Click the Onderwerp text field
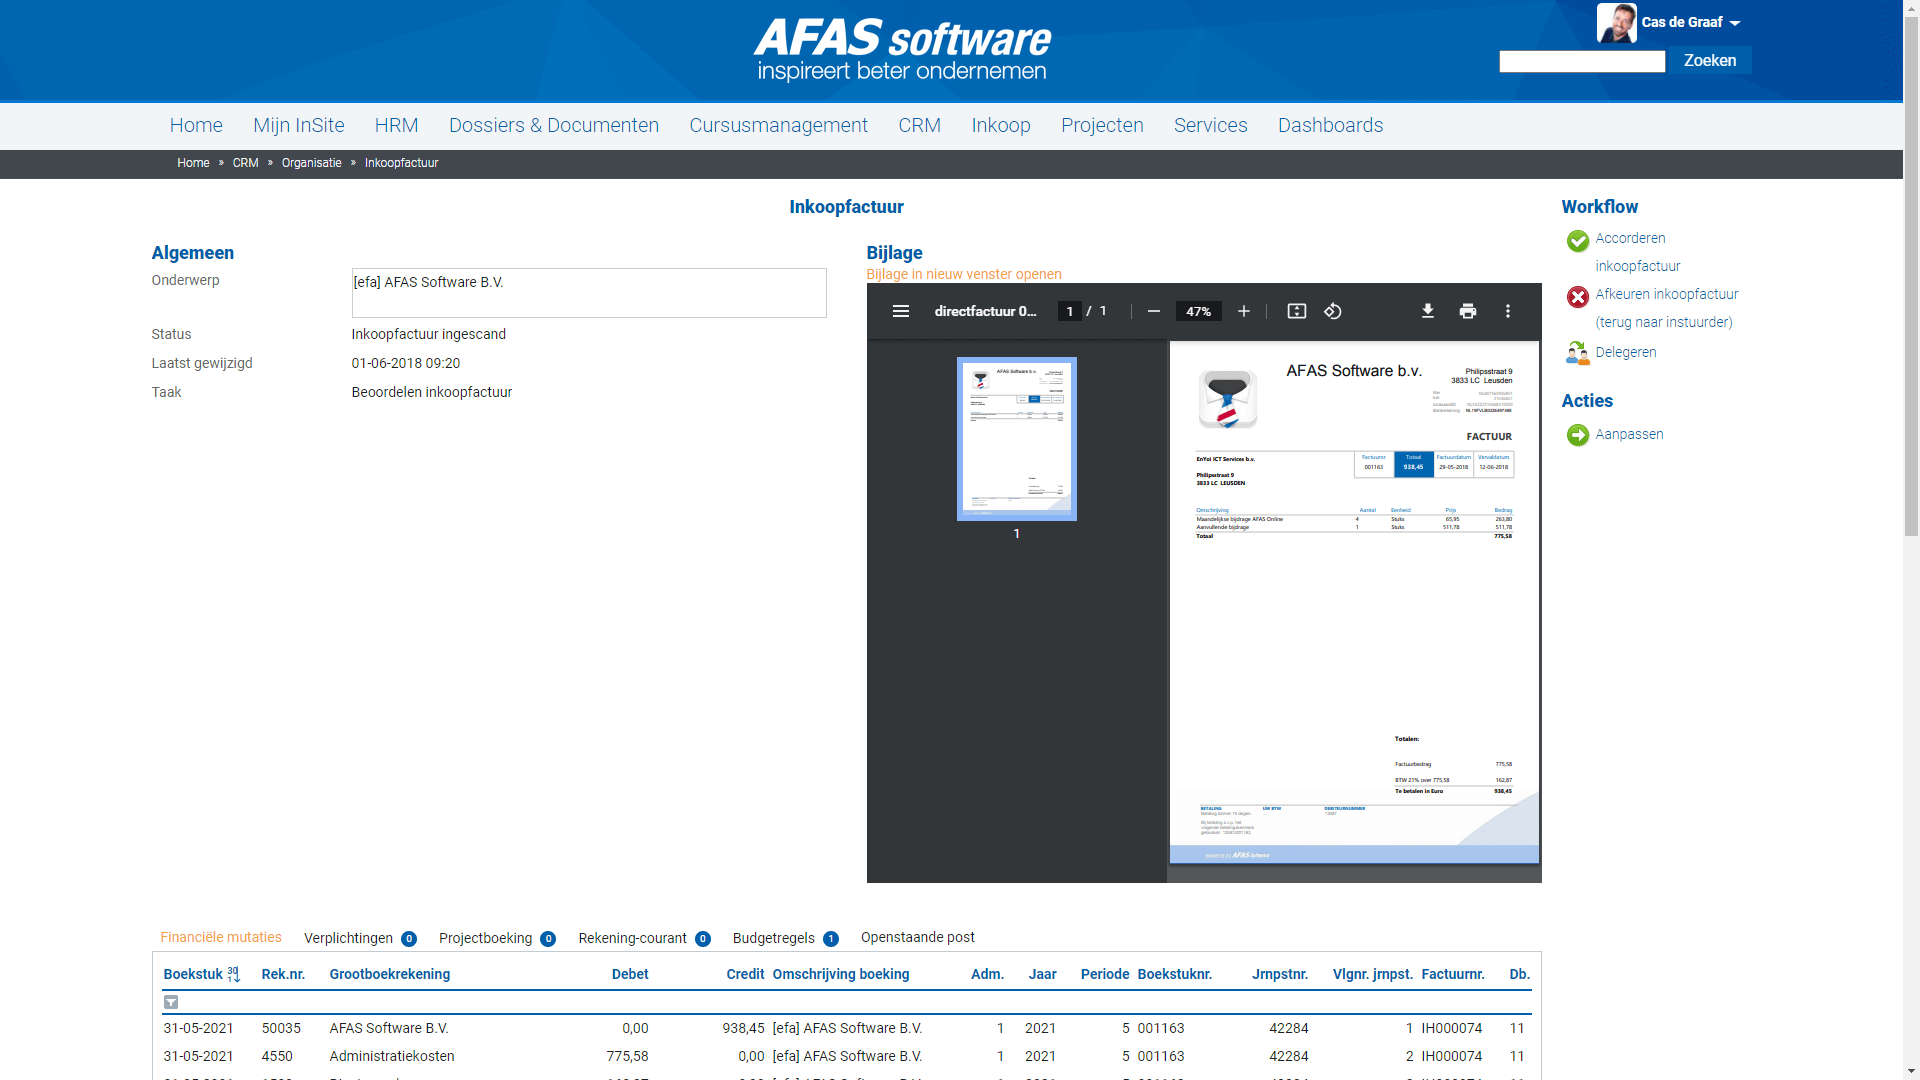 [x=588, y=293]
